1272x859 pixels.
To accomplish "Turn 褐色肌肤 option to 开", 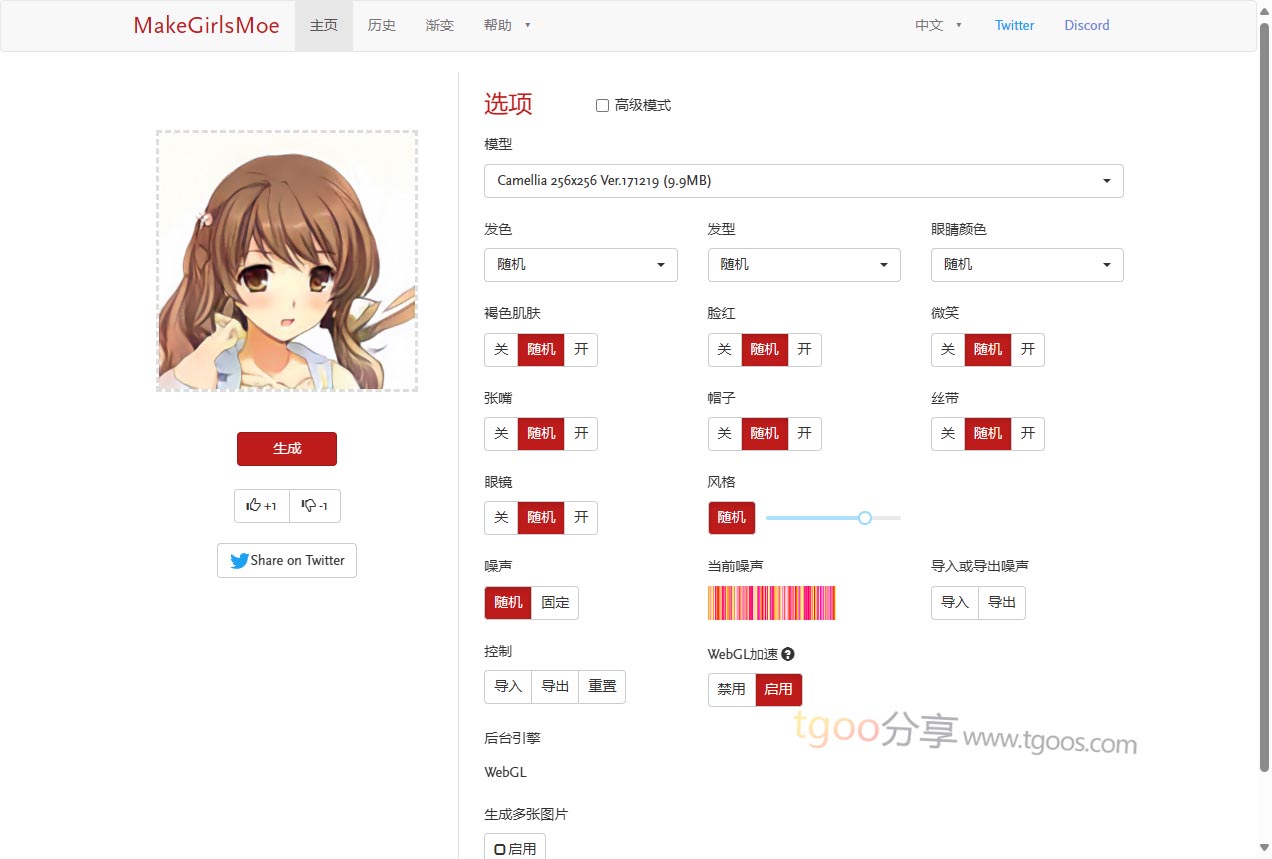I will click(x=581, y=350).
